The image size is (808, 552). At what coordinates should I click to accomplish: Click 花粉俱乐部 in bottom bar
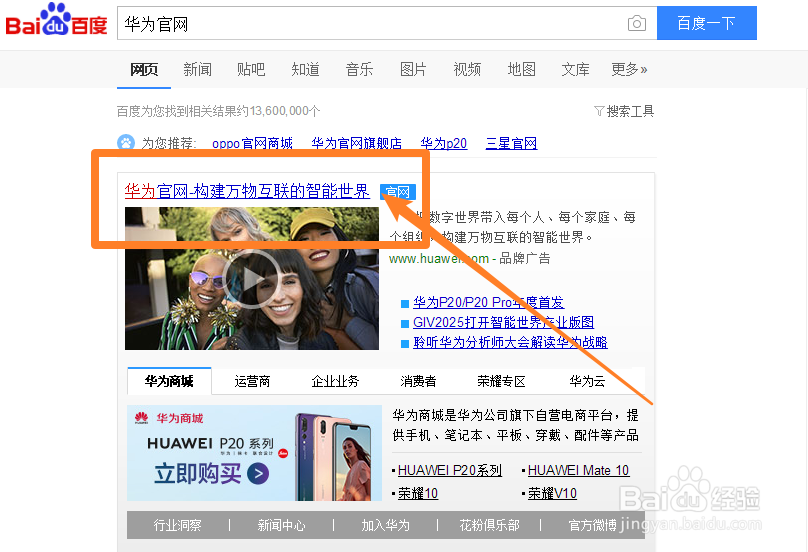point(489,525)
